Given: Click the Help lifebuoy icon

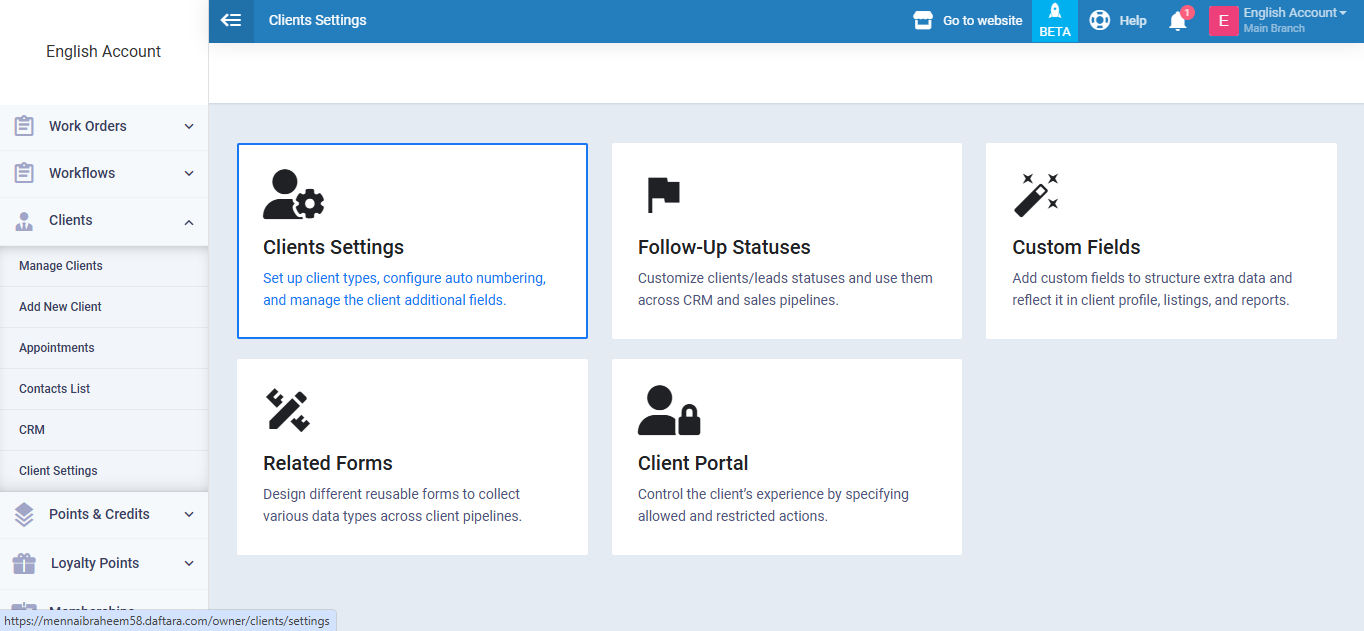Looking at the screenshot, I should tap(1100, 20).
